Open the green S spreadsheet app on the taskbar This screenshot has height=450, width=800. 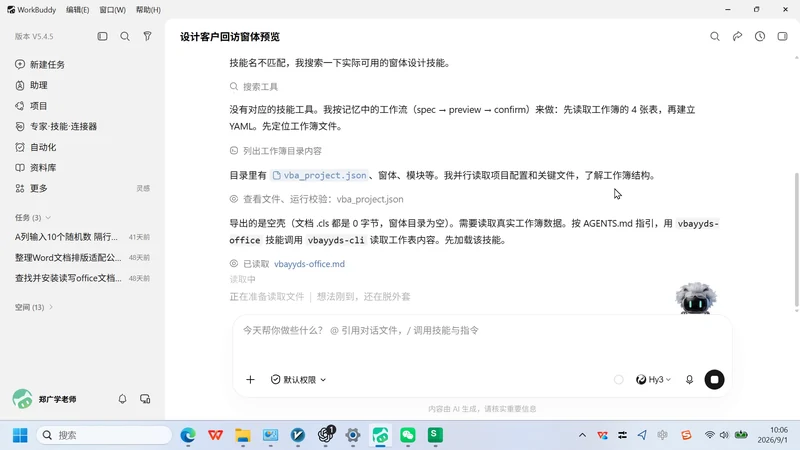tap(435, 435)
